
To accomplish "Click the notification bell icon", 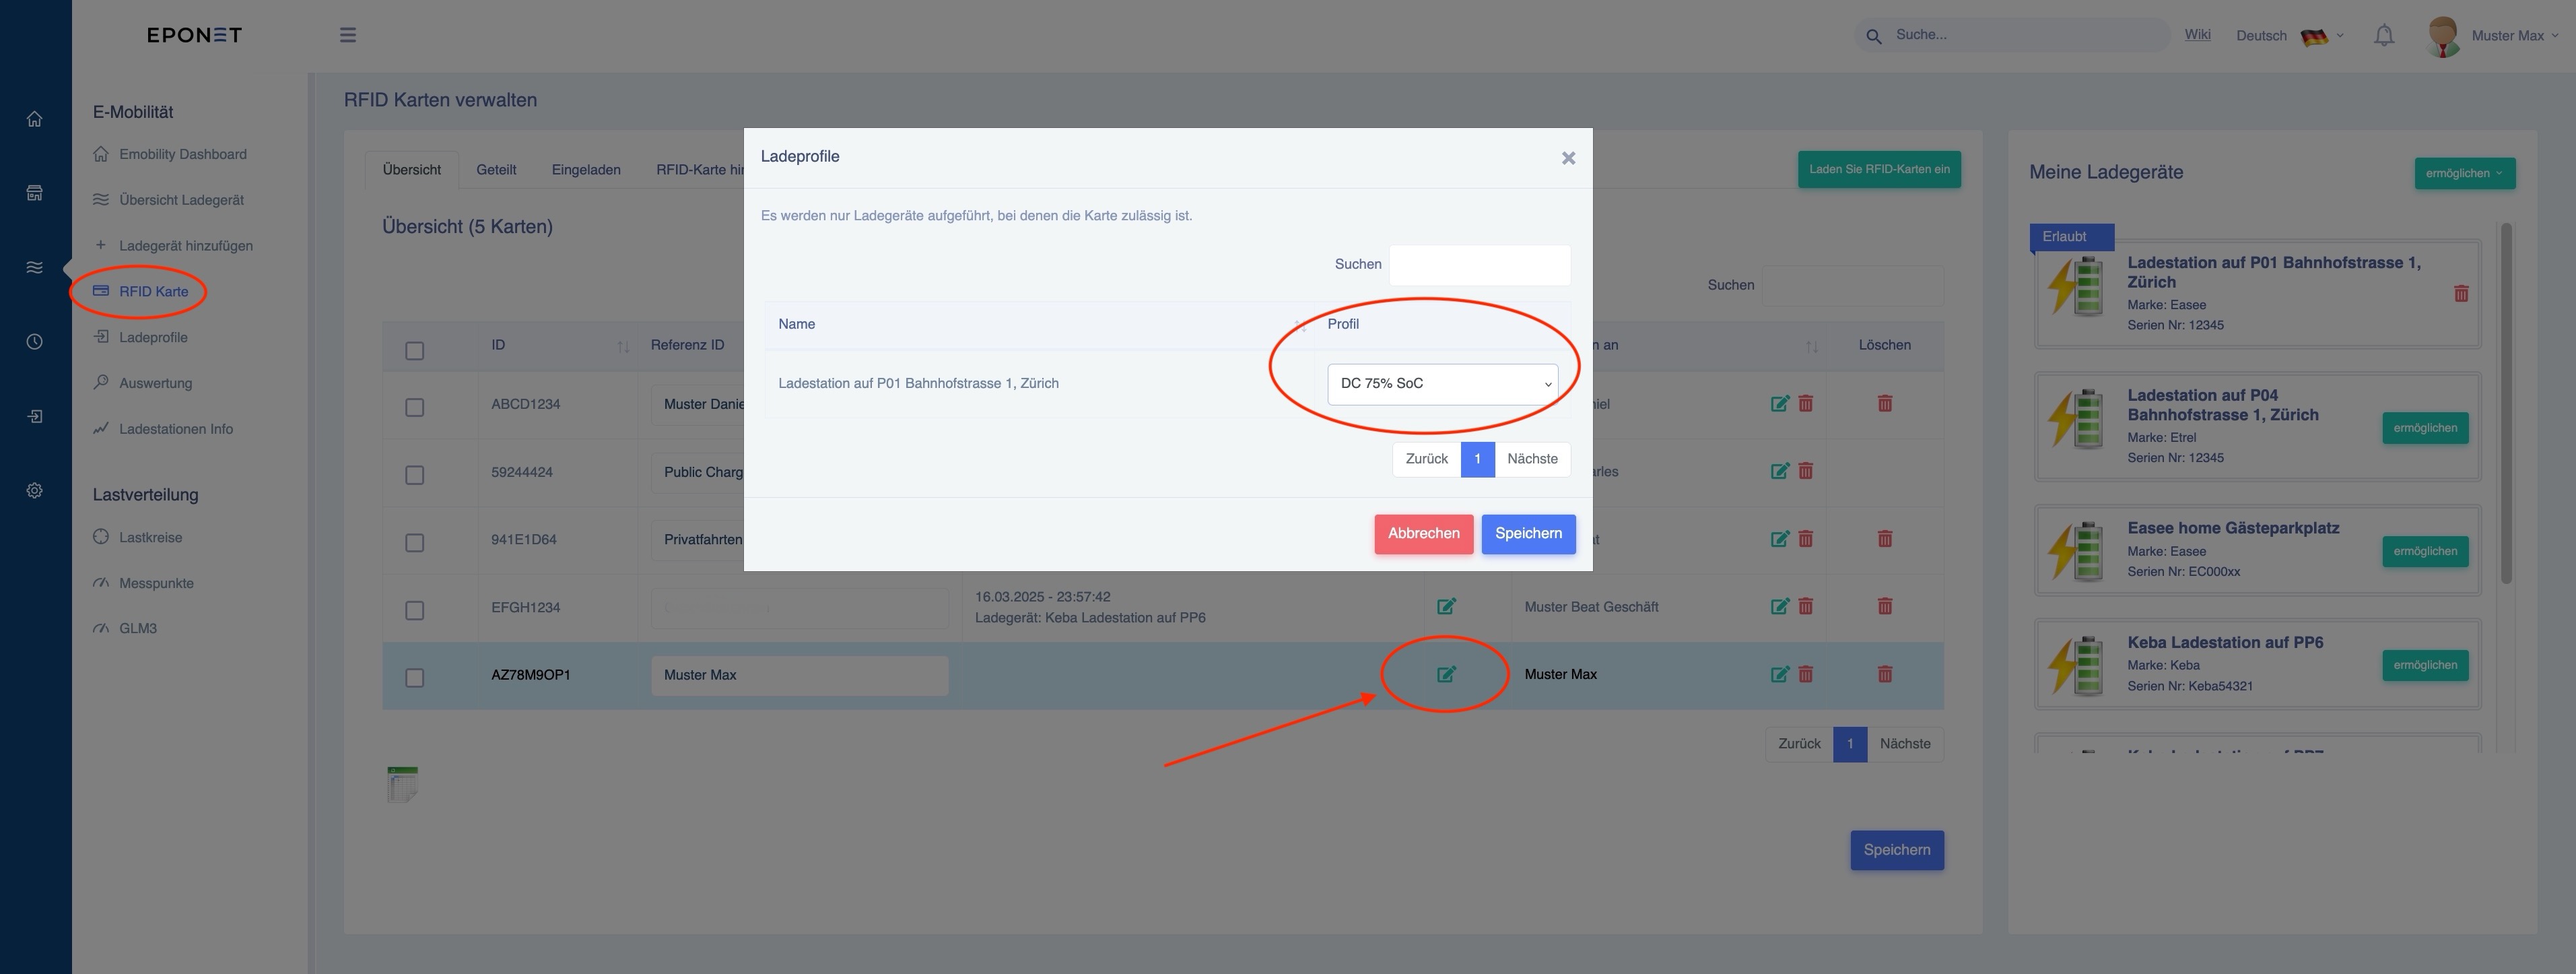I will click(x=2384, y=36).
